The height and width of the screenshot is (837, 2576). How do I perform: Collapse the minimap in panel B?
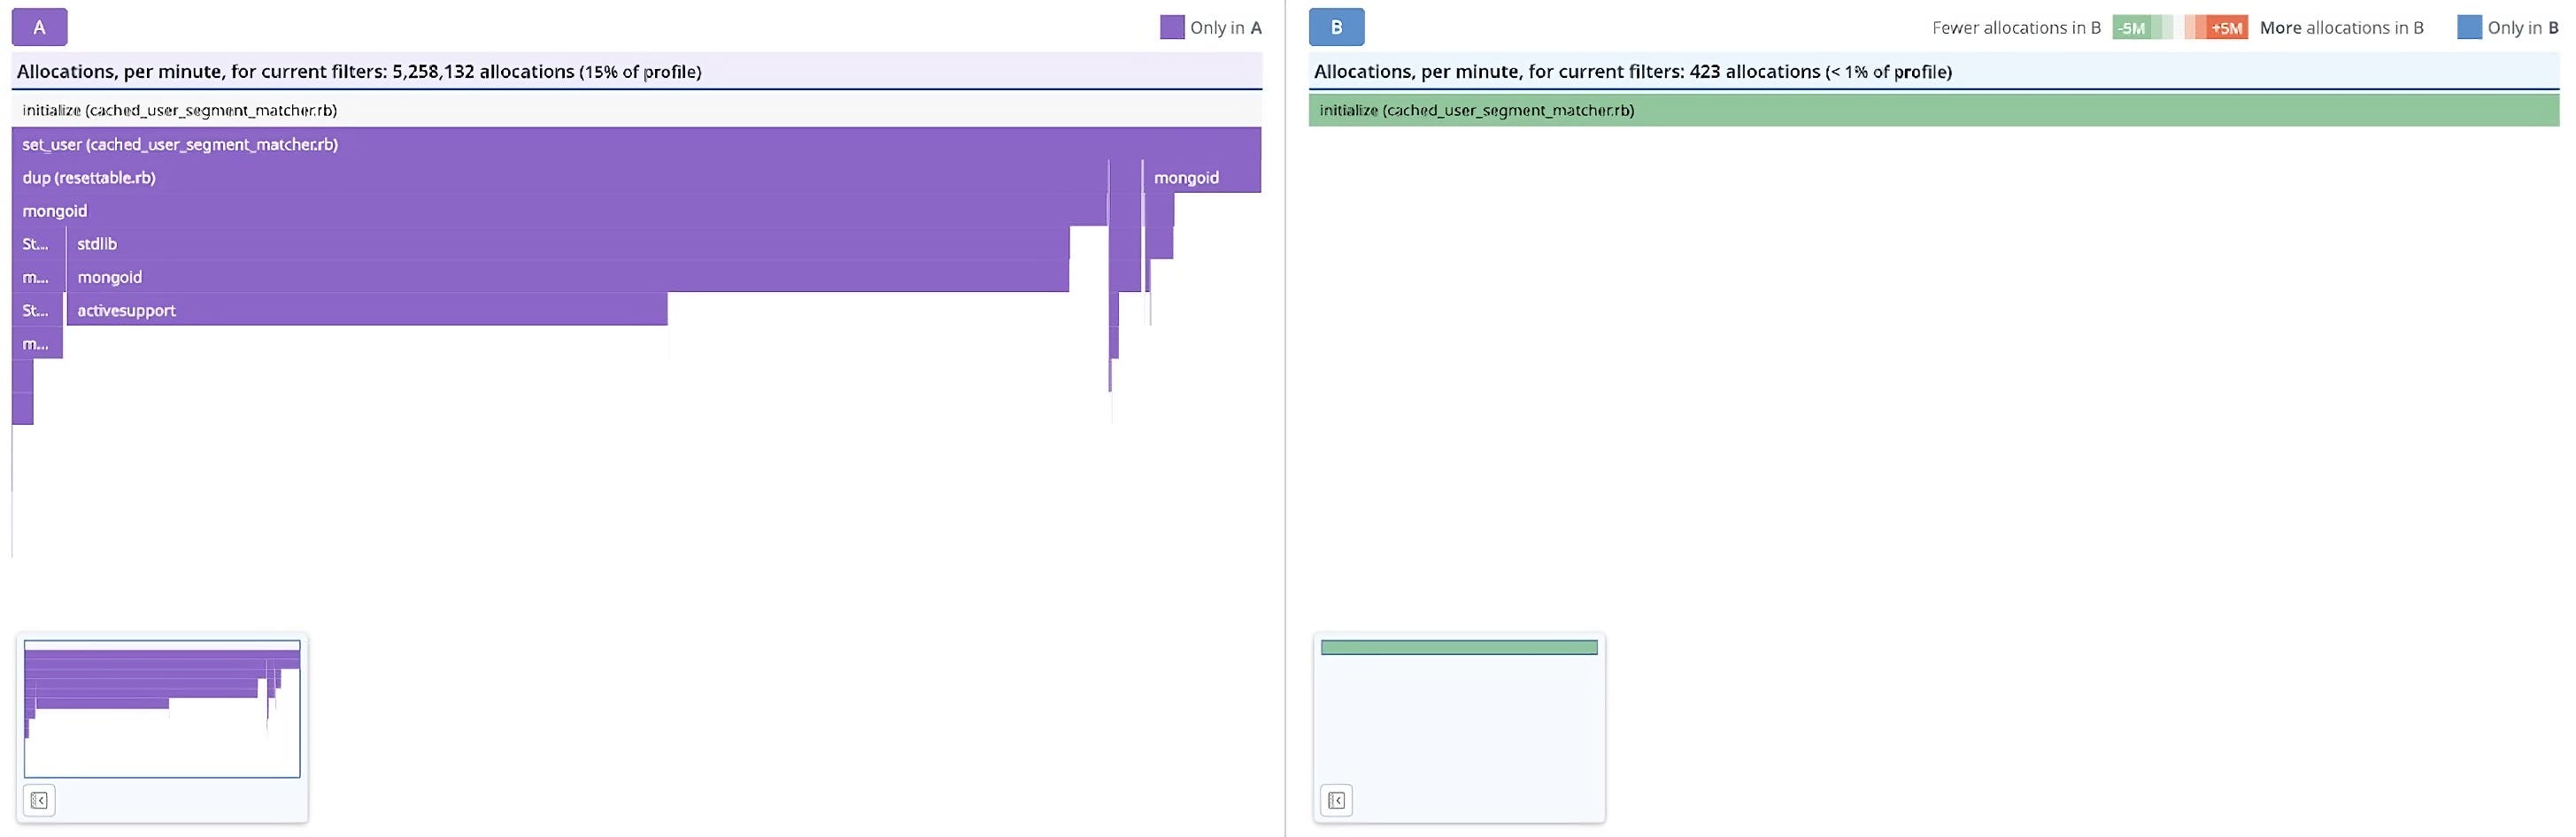pyautogui.click(x=1336, y=800)
